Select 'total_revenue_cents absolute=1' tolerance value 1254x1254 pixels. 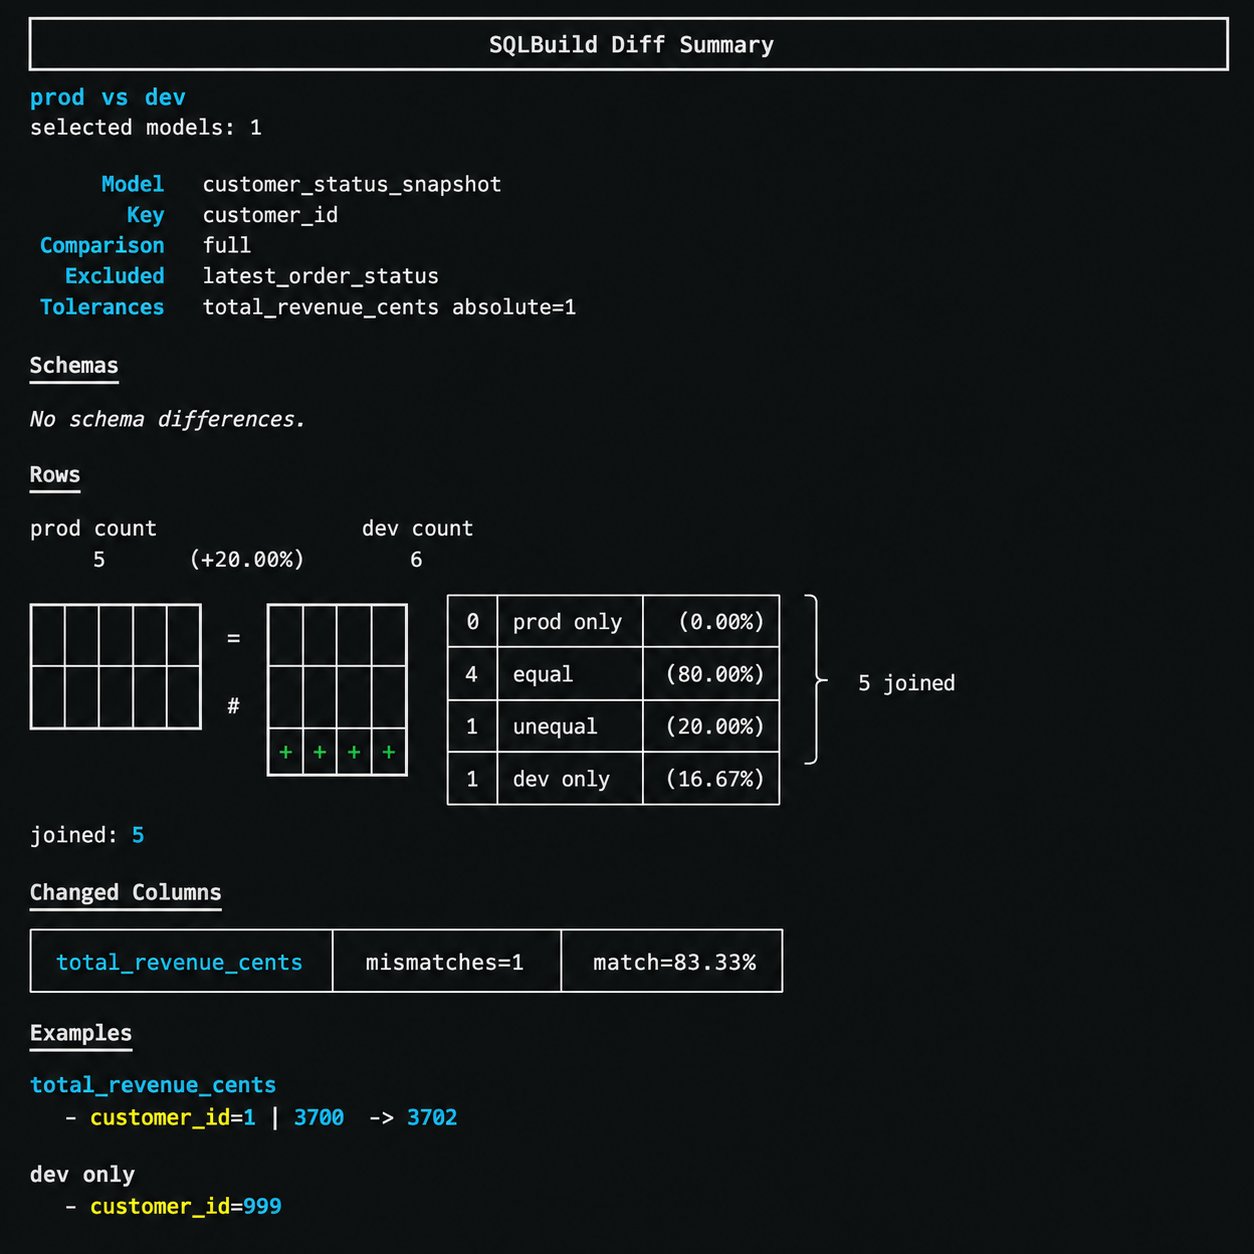[x=390, y=307]
